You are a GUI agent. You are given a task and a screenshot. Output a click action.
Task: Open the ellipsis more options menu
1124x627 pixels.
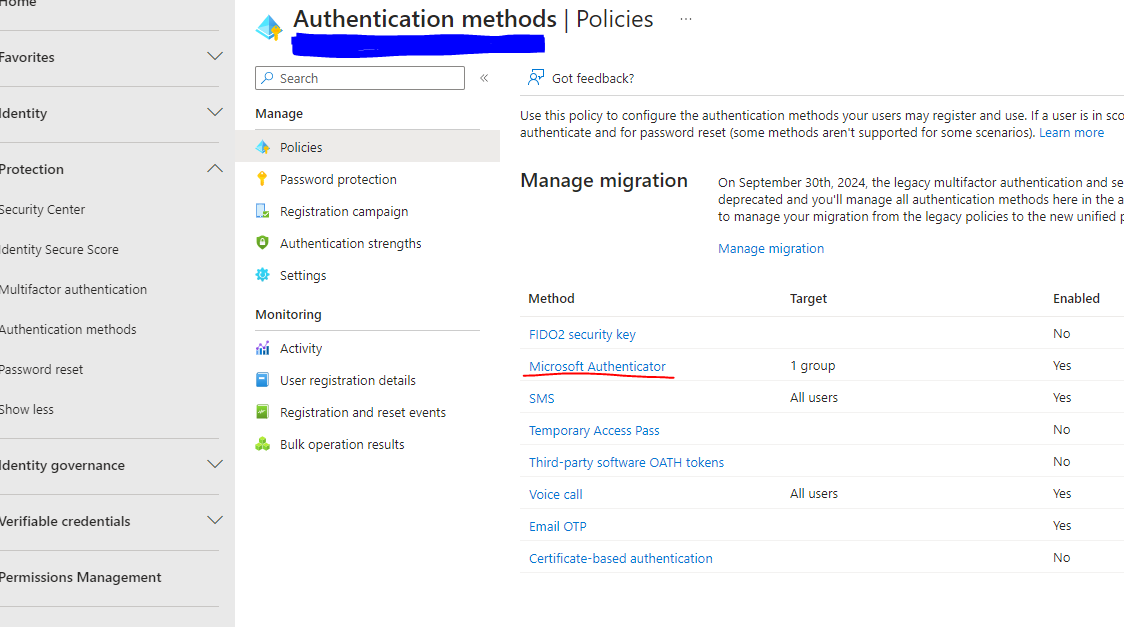686,19
